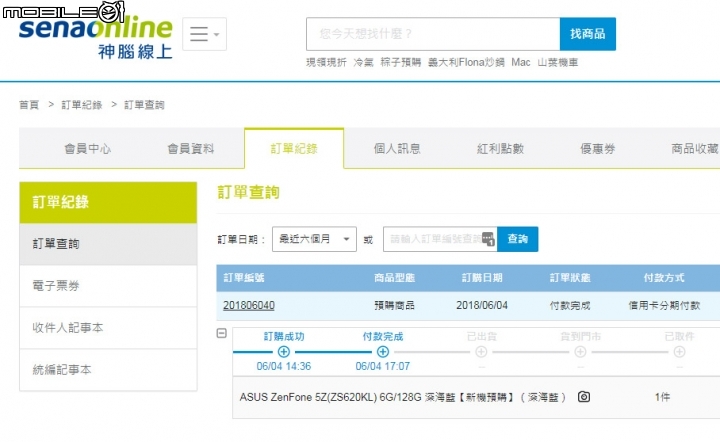The image size is (720, 442).
Task: Click the 找商品 search button
Action: point(588,34)
